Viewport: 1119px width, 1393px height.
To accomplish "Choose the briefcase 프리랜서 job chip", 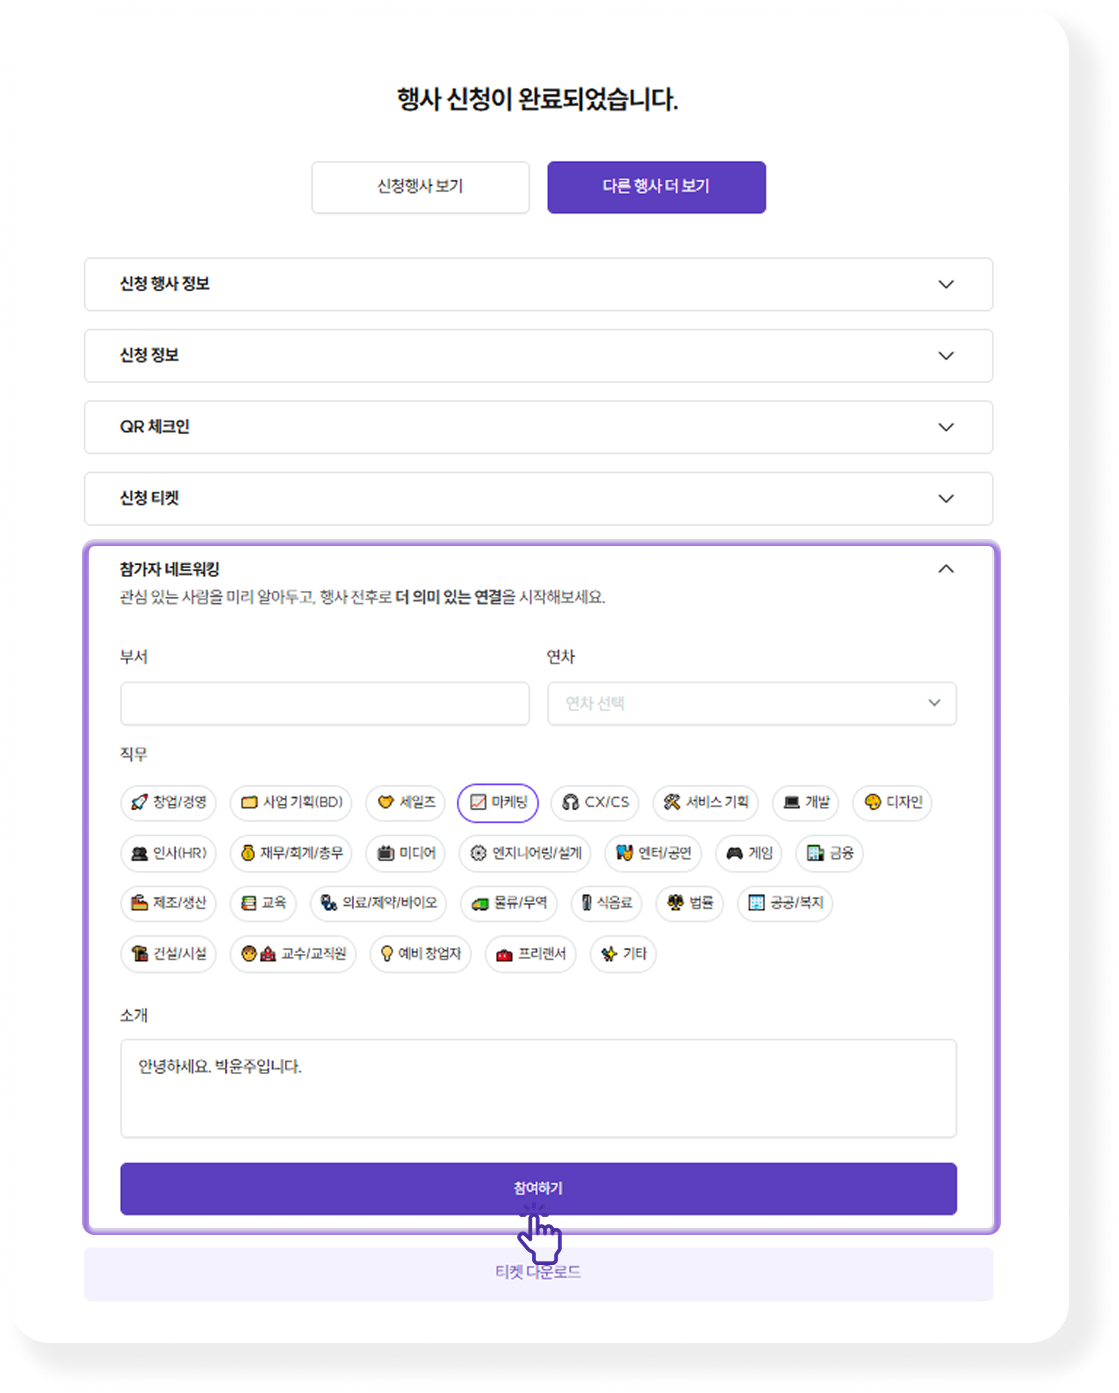I will 530,954.
